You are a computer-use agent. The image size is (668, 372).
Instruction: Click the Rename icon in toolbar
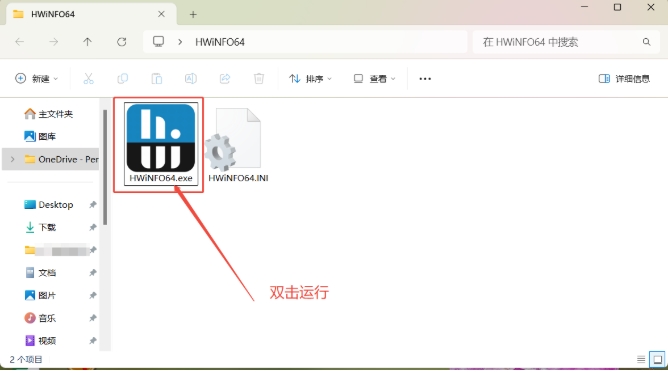(x=190, y=78)
